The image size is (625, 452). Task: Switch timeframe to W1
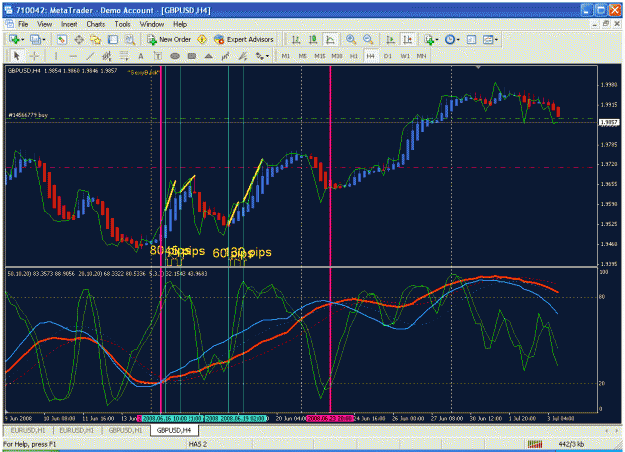(x=405, y=56)
